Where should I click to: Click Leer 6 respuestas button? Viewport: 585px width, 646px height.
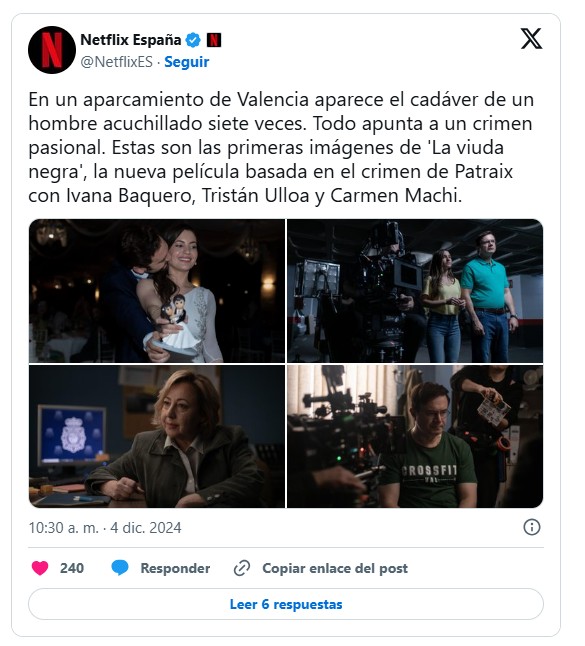point(286,604)
